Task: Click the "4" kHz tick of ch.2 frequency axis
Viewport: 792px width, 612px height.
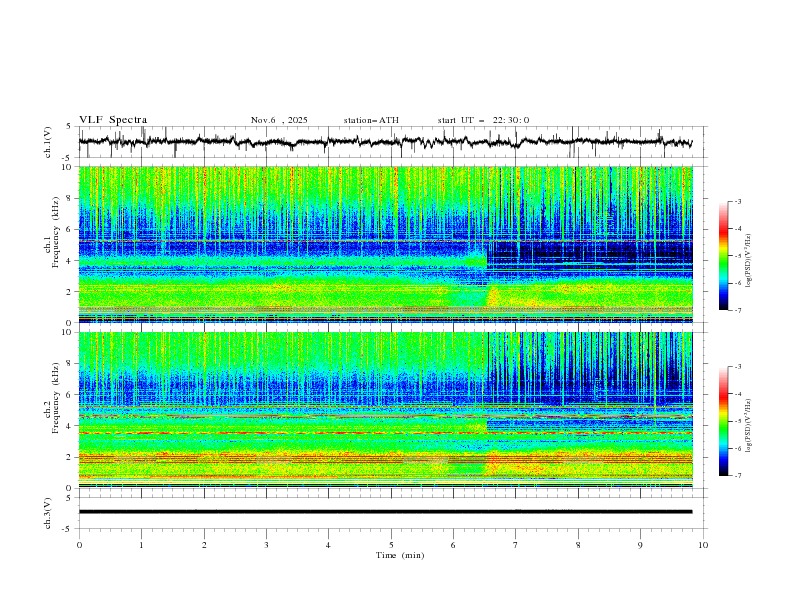Action: 70,426
